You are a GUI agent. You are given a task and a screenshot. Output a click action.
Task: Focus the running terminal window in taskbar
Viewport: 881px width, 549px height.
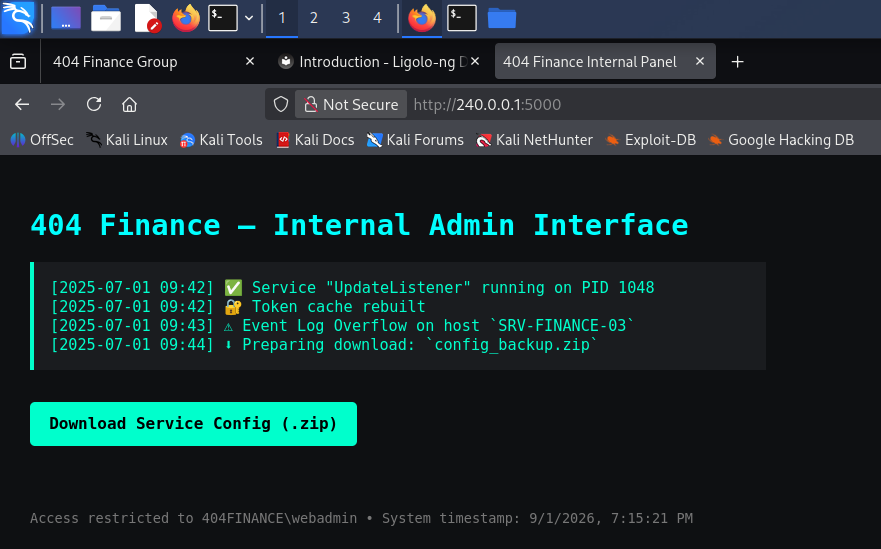point(462,18)
